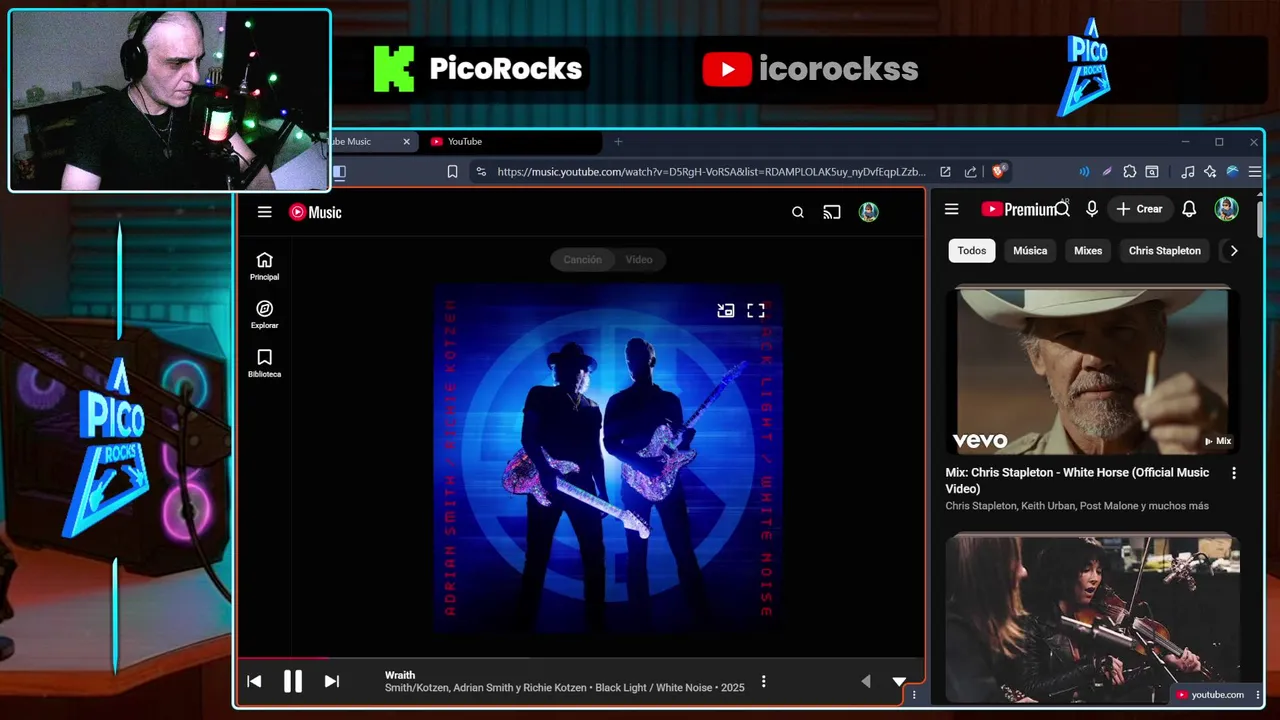Select the Todos filter chip
Viewport: 1280px width, 720px height.
click(972, 251)
